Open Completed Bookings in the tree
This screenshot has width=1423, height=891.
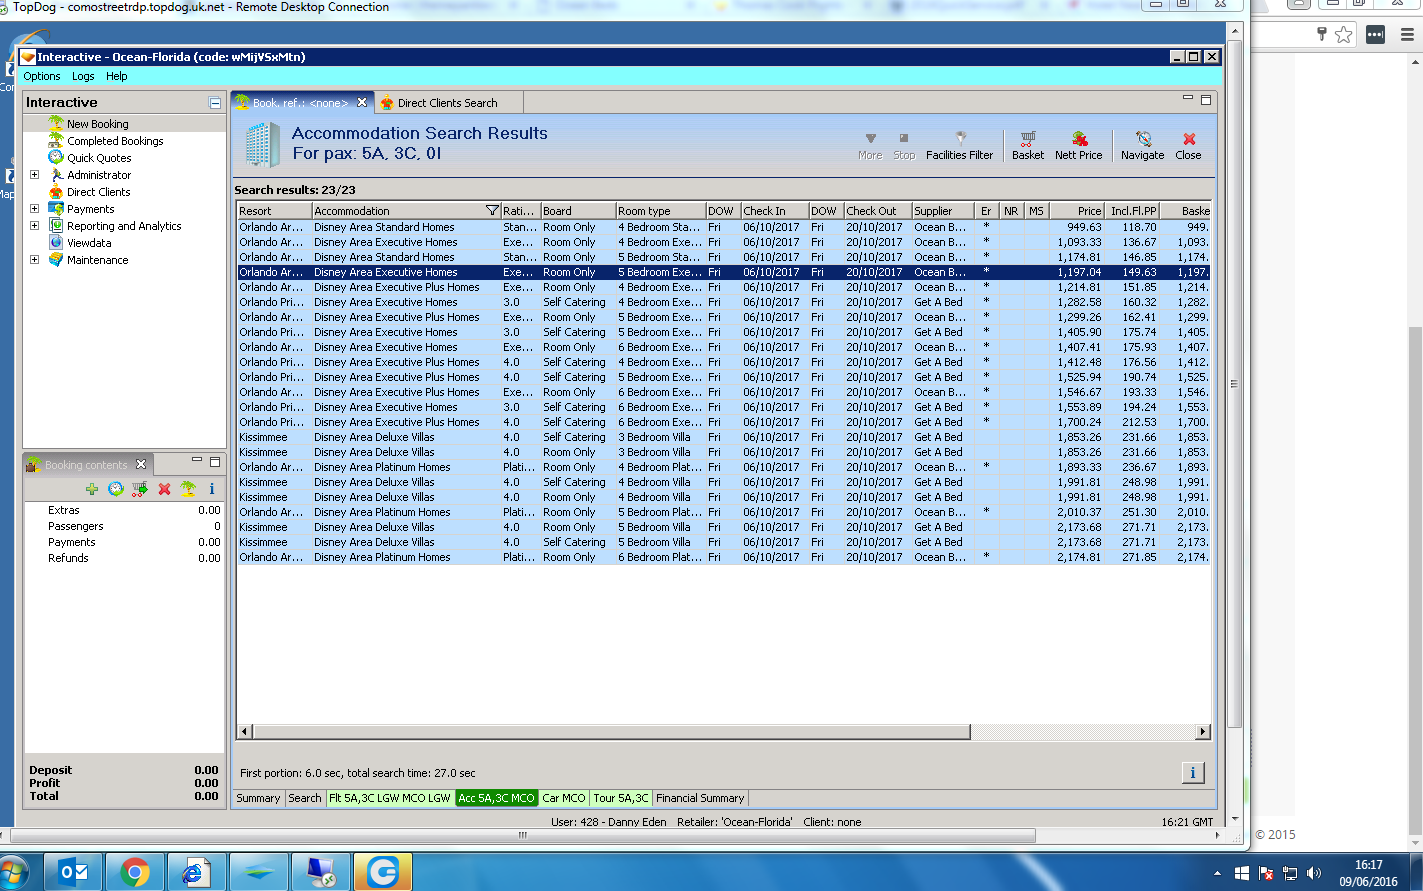pyautogui.click(x=115, y=141)
